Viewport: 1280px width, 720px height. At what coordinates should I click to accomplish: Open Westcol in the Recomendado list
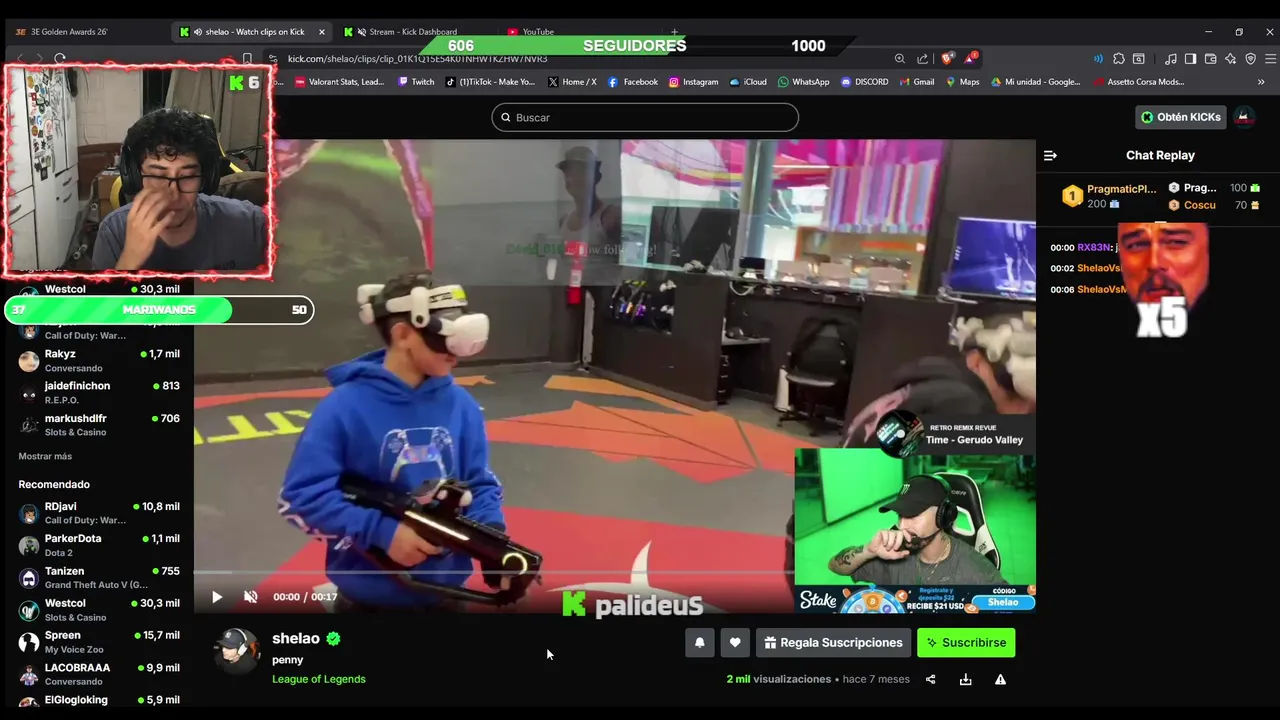tap(99, 610)
